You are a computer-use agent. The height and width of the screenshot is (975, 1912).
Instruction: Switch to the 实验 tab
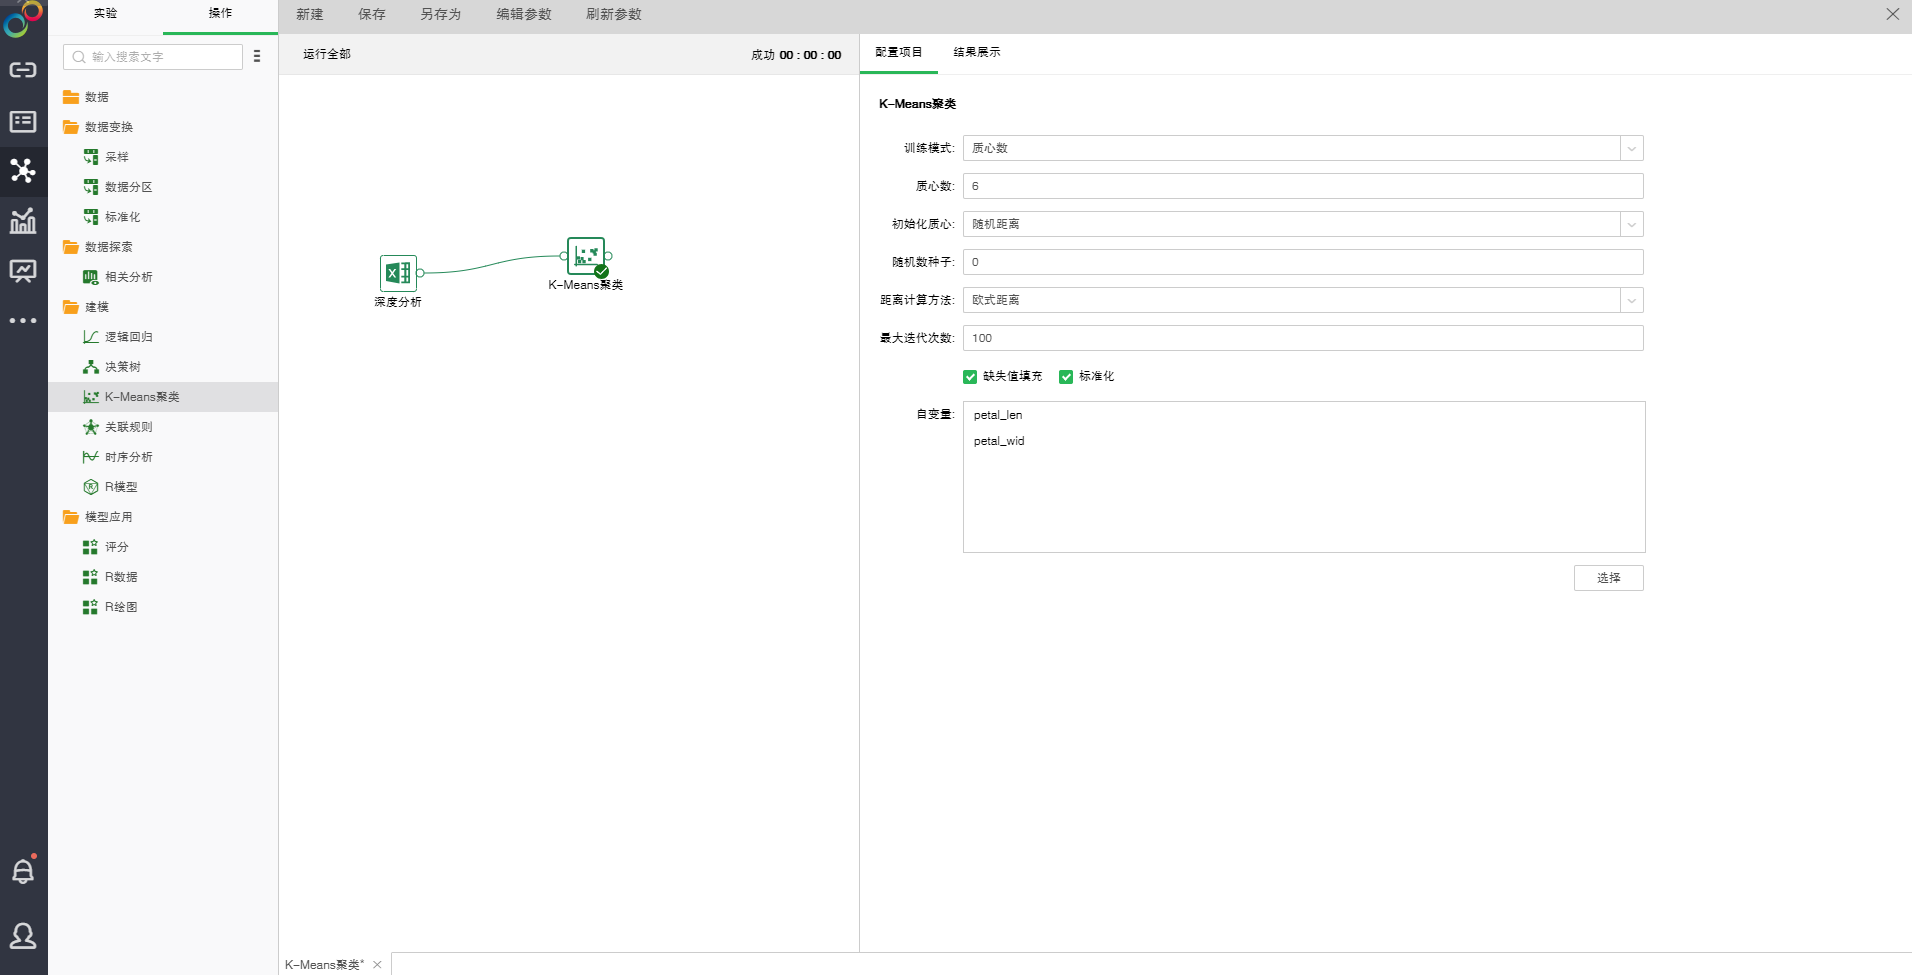[105, 14]
